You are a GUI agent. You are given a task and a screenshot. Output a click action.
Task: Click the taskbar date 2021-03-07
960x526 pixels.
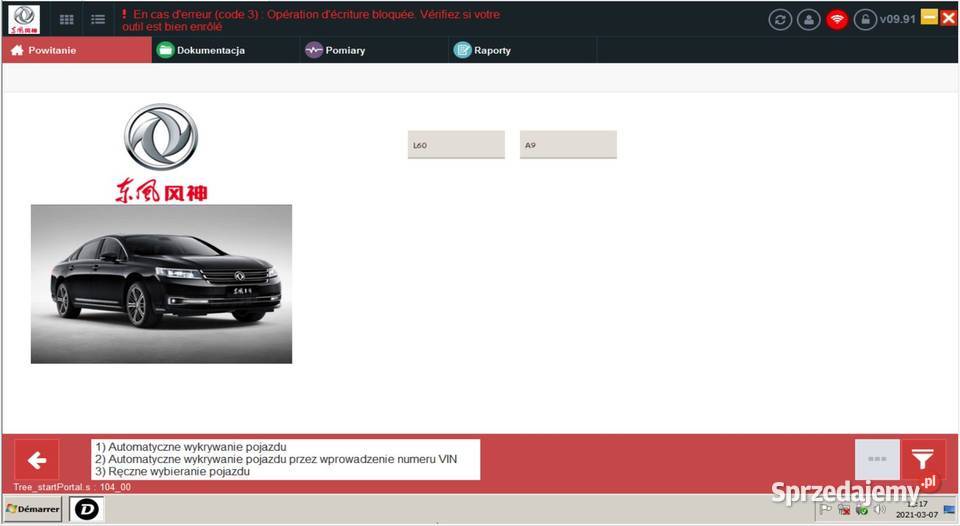917,515
